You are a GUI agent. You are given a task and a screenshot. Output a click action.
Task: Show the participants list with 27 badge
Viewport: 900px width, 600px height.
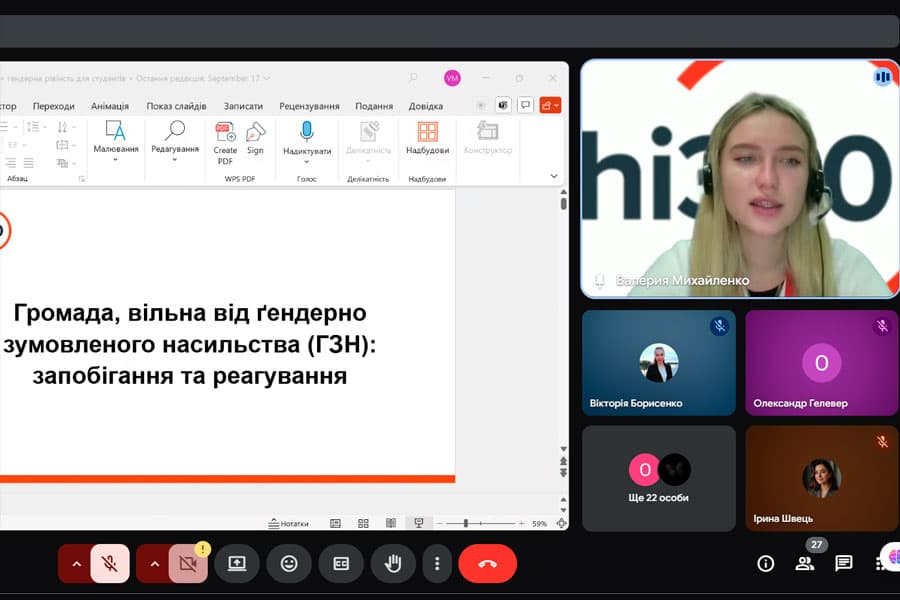(x=805, y=563)
